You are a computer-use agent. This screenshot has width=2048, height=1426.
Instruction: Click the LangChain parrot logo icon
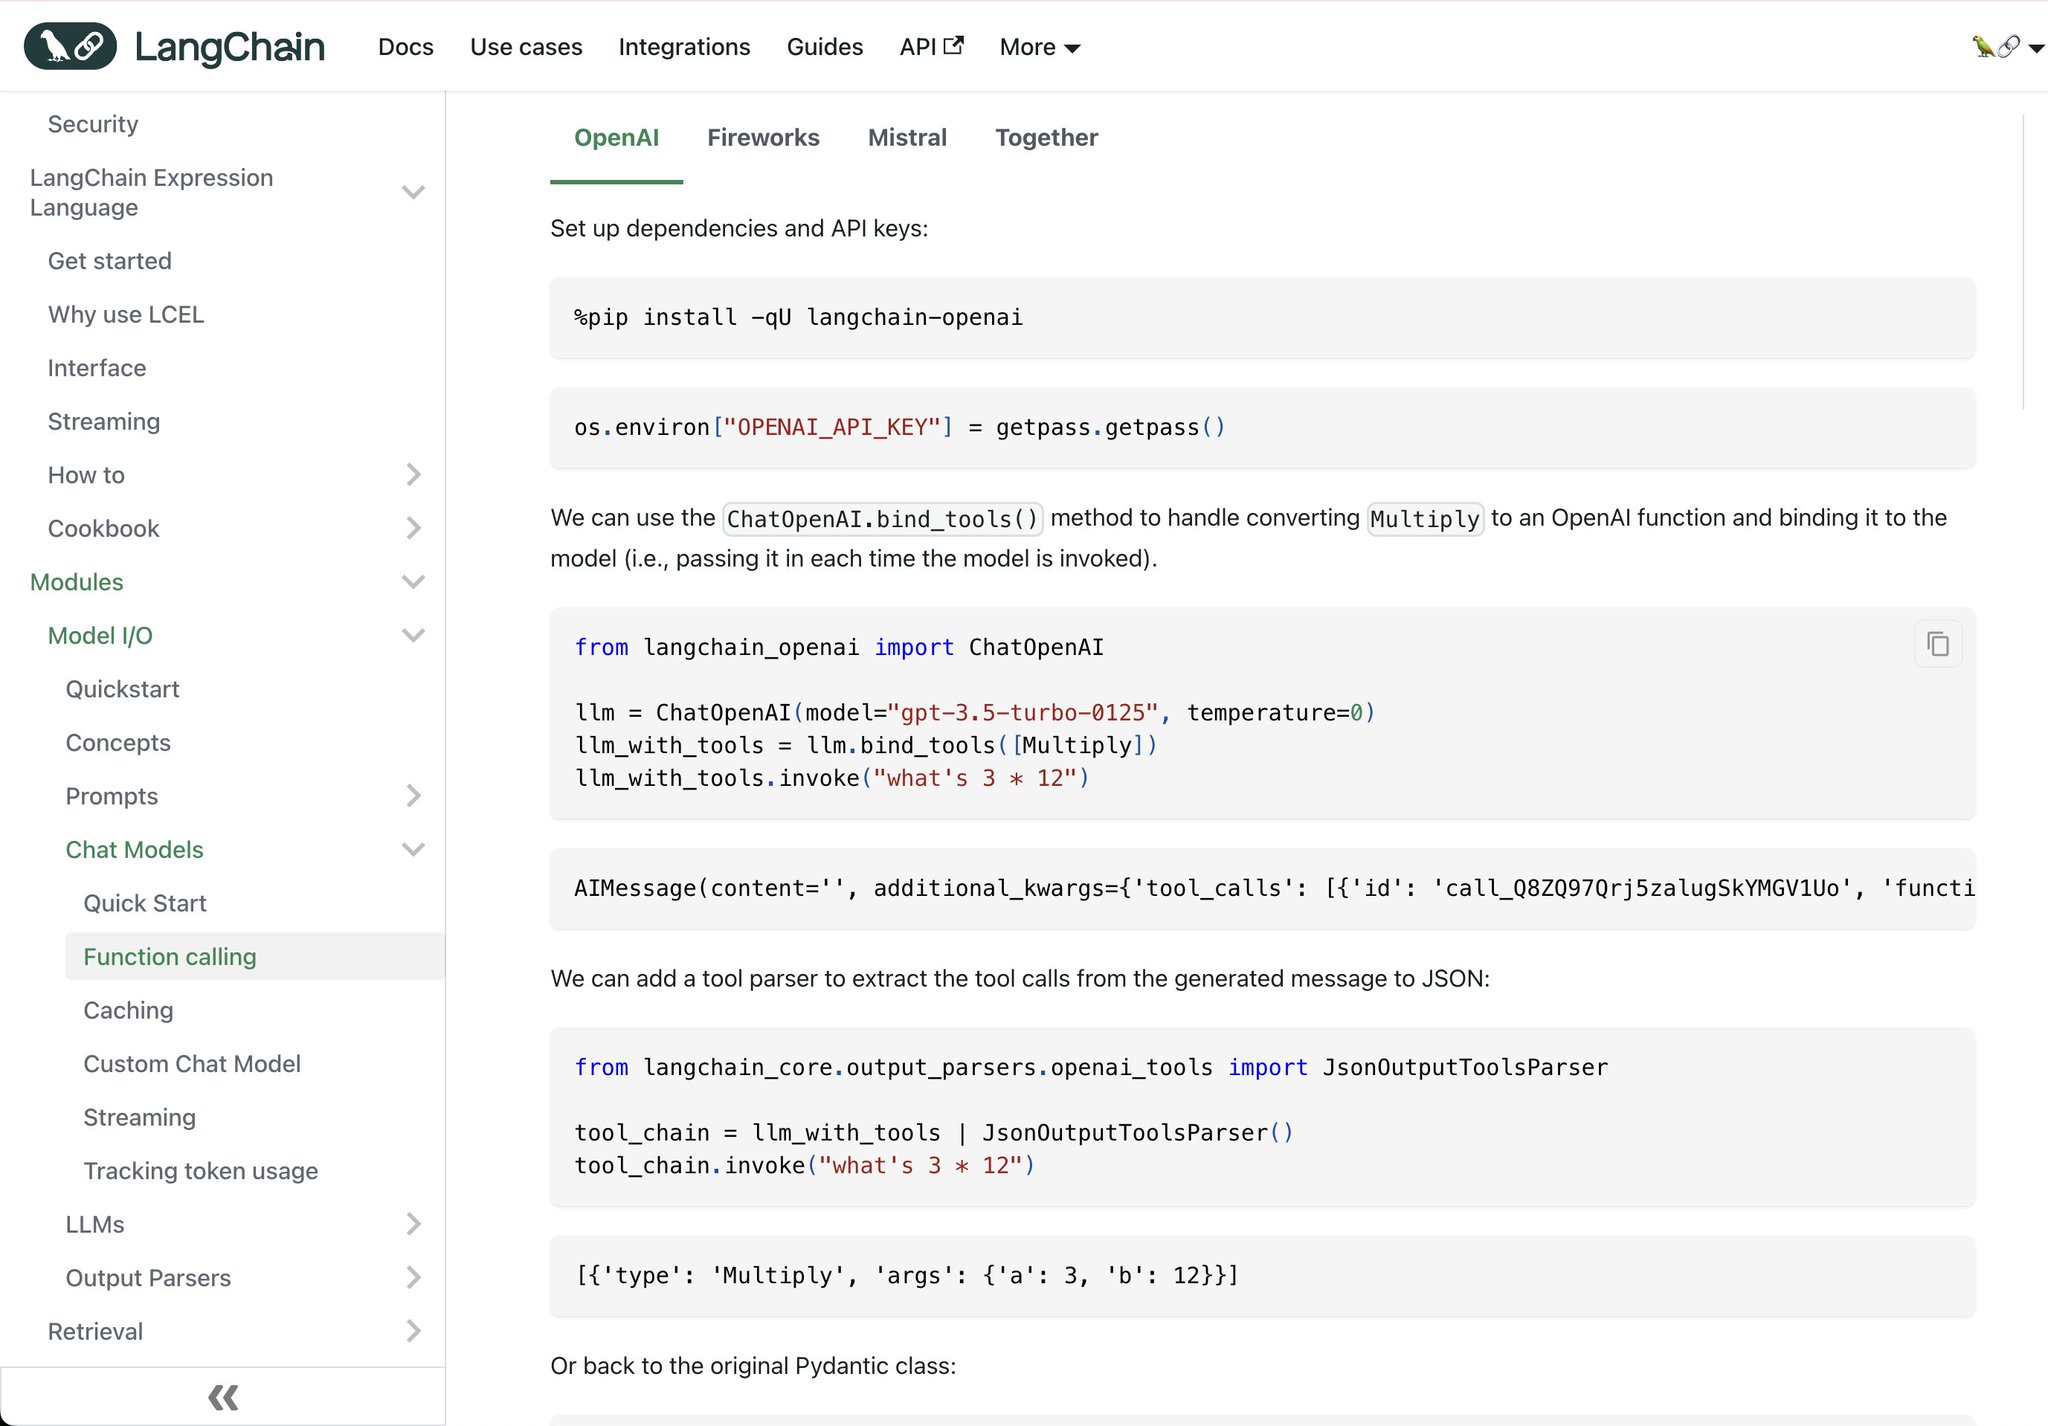coord(70,46)
